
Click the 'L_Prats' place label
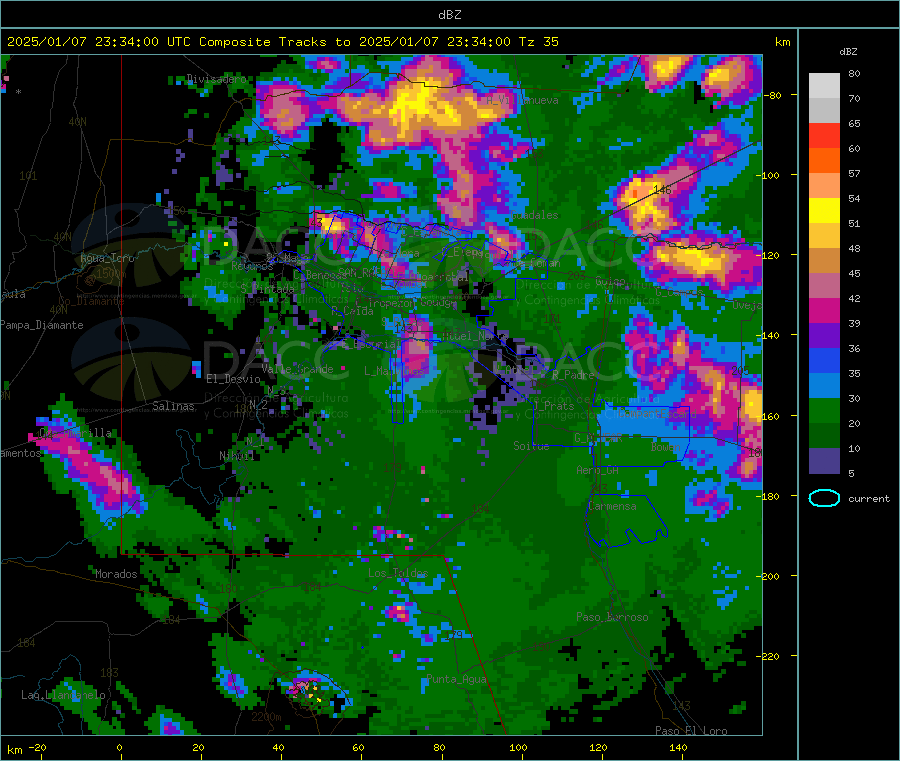[554, 406]
